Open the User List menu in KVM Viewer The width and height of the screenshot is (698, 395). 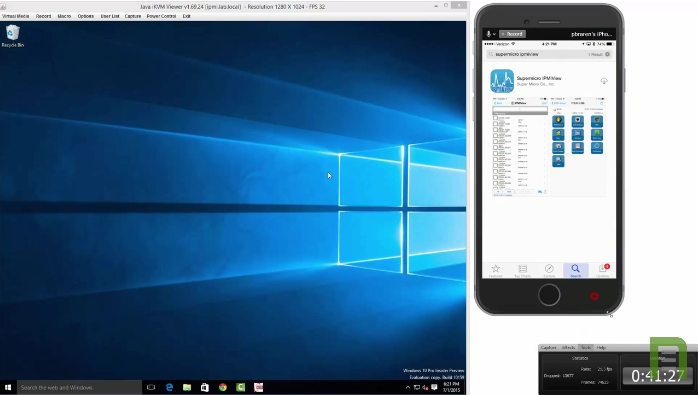(x=110, y=16)
